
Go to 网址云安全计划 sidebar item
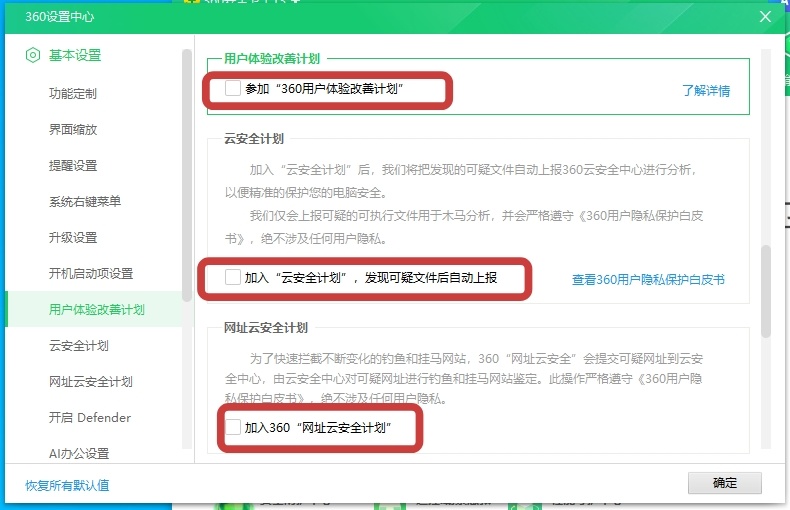[x=91, y=381]
